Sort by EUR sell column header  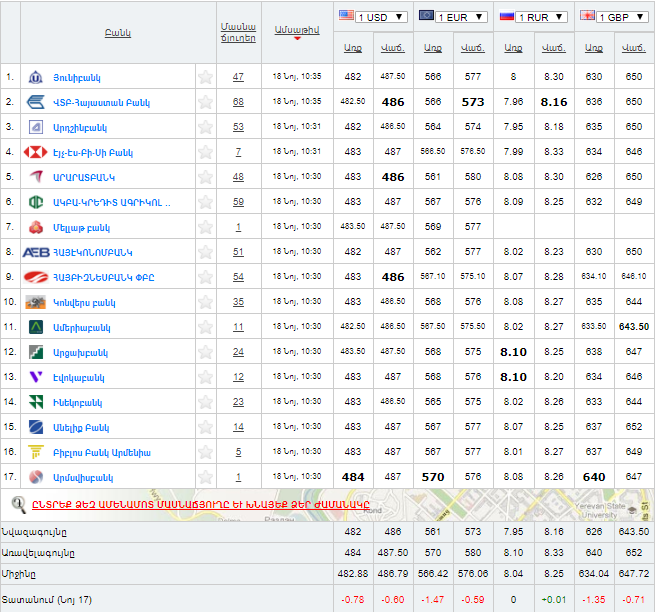[x=473, y=48]
